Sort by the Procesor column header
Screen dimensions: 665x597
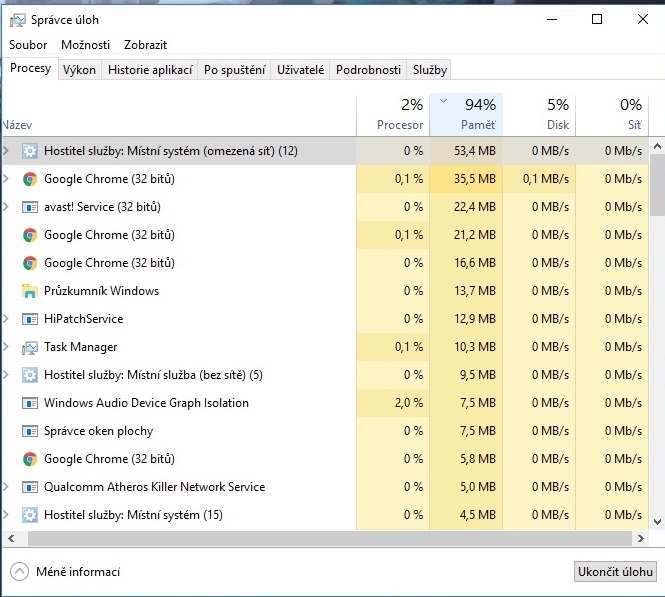(x=393, y=115)
